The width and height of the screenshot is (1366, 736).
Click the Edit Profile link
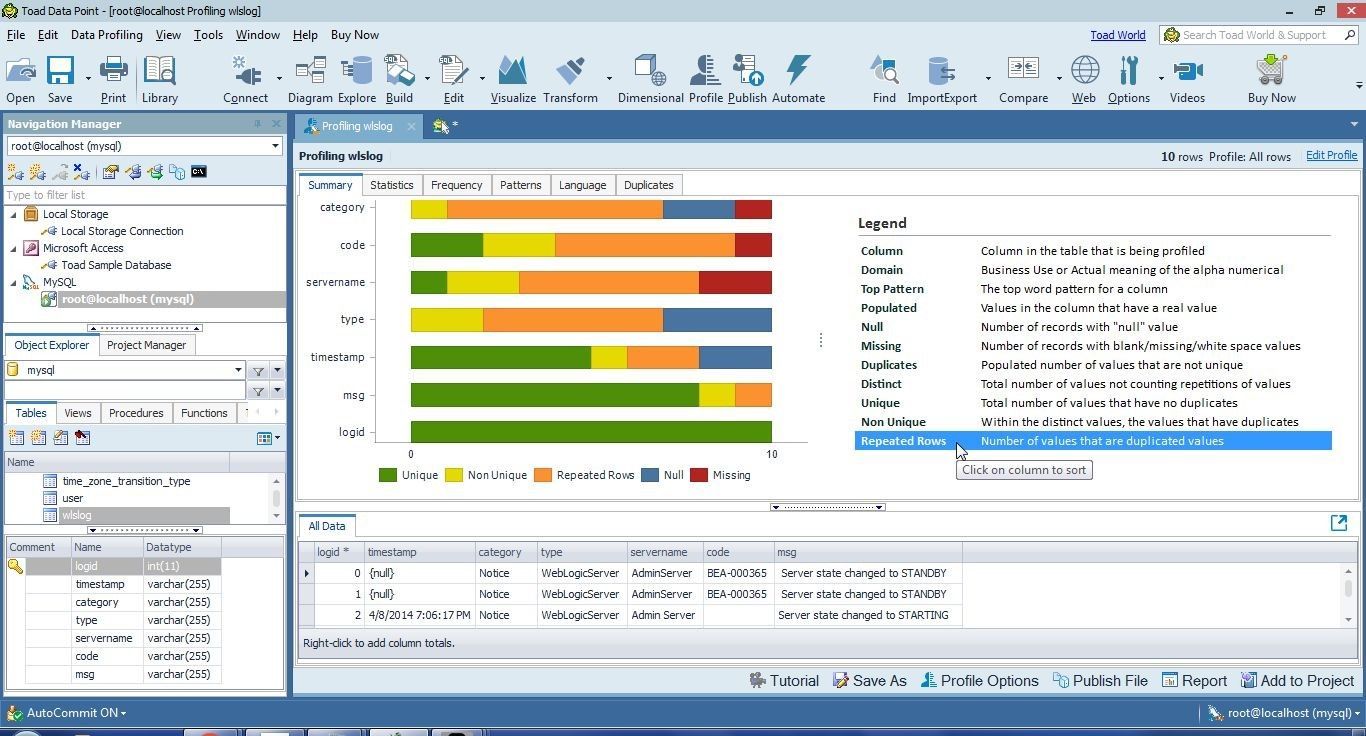1331,156
